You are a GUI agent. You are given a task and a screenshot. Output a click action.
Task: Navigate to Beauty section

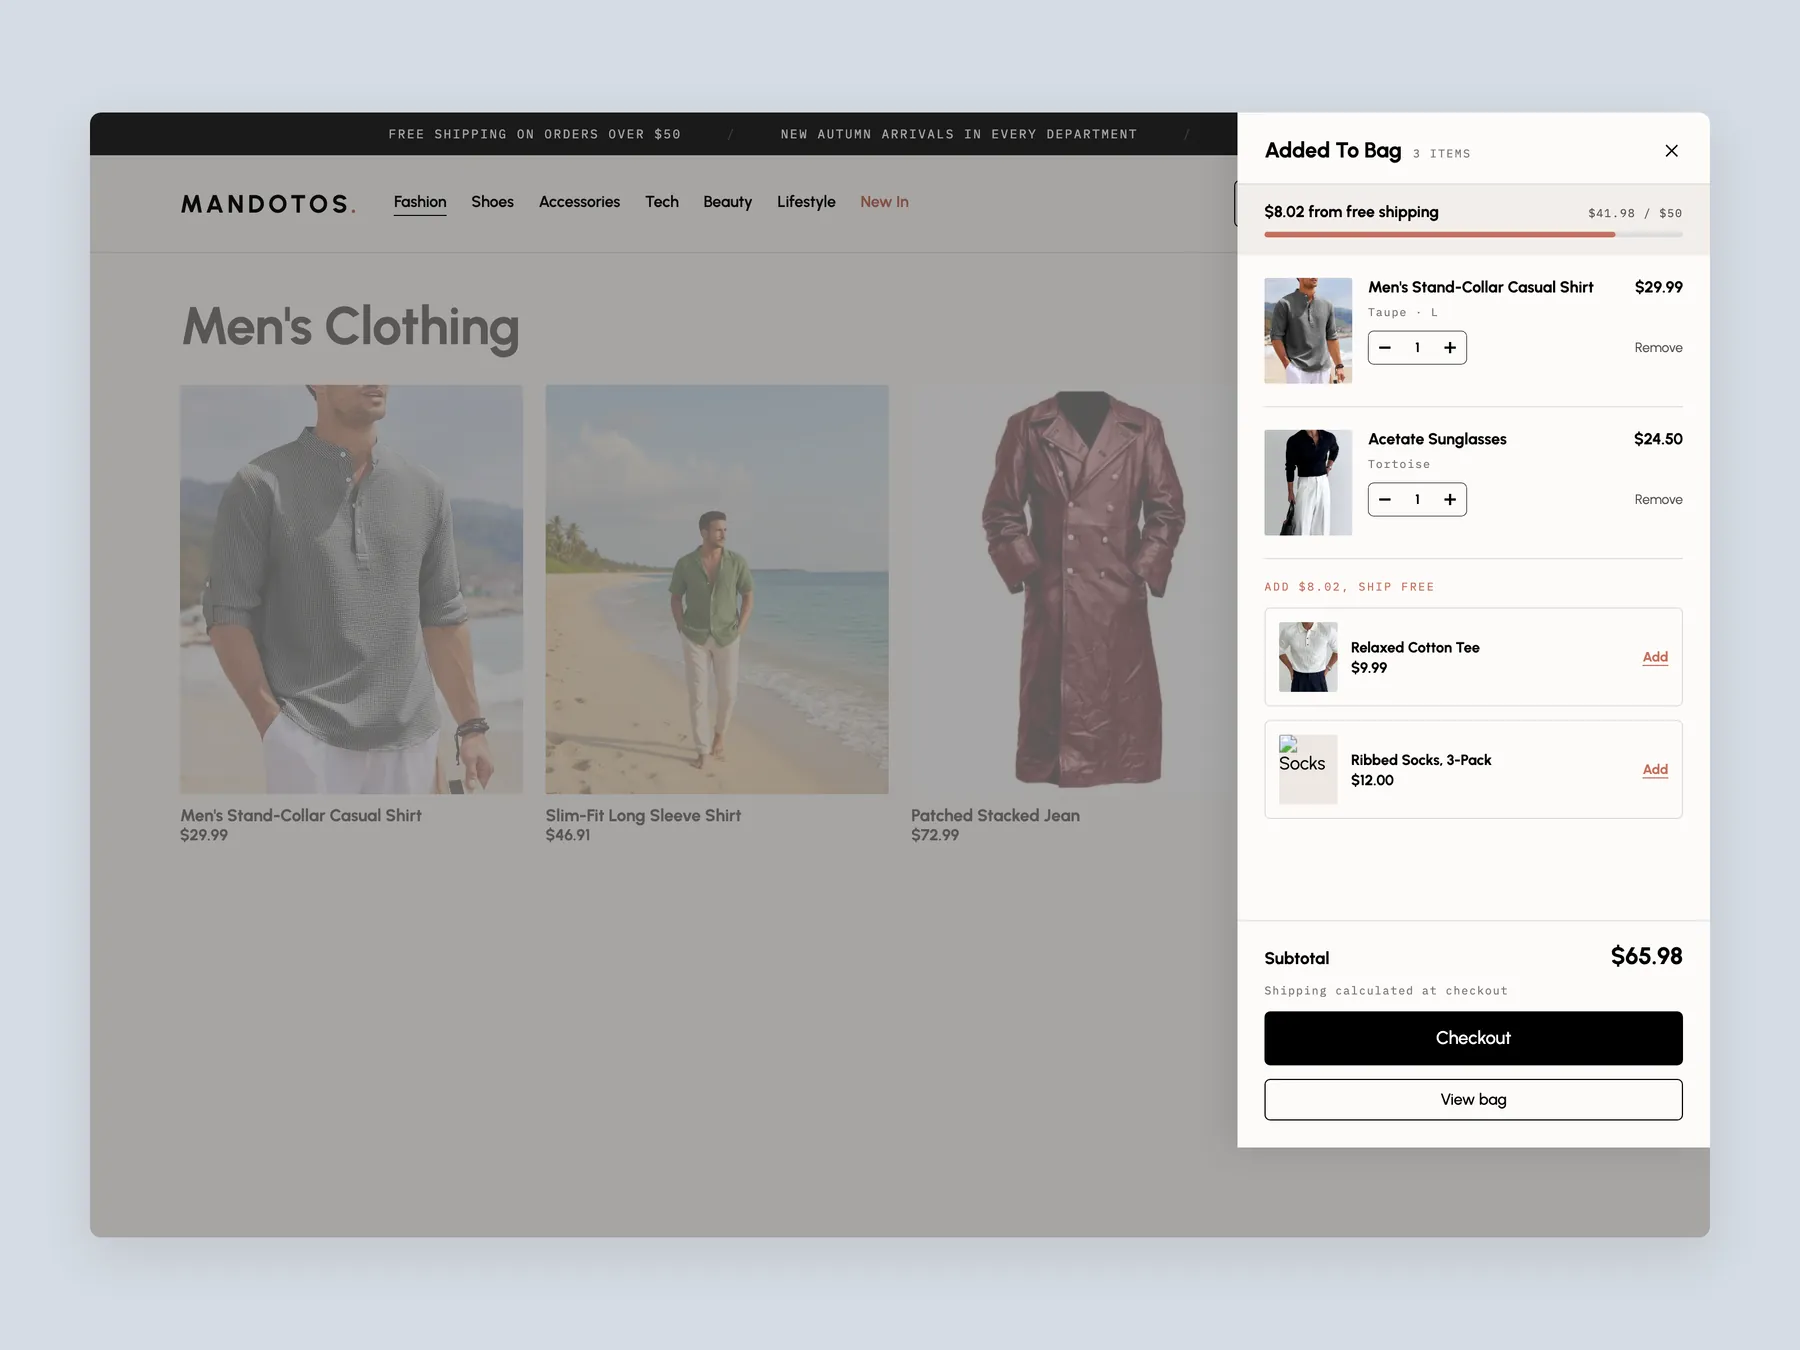pyautogui.click(x=727, y=202)
